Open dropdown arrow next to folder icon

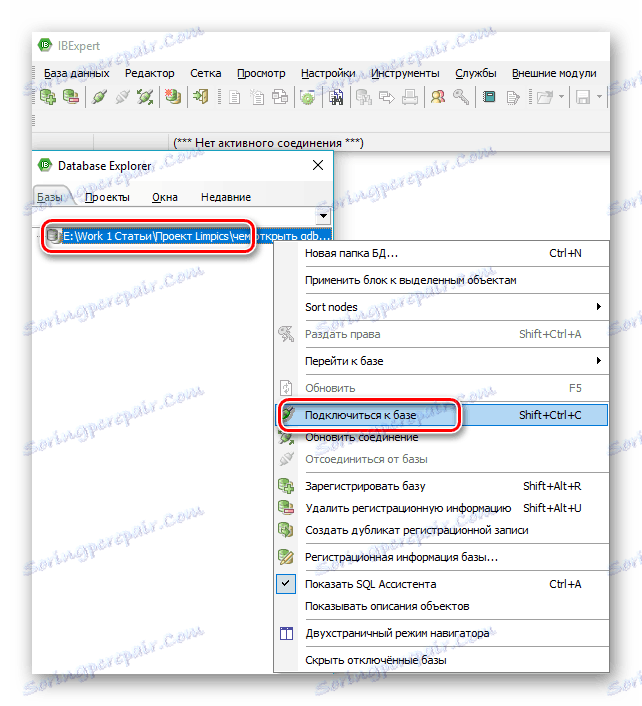tap(561, 96)
